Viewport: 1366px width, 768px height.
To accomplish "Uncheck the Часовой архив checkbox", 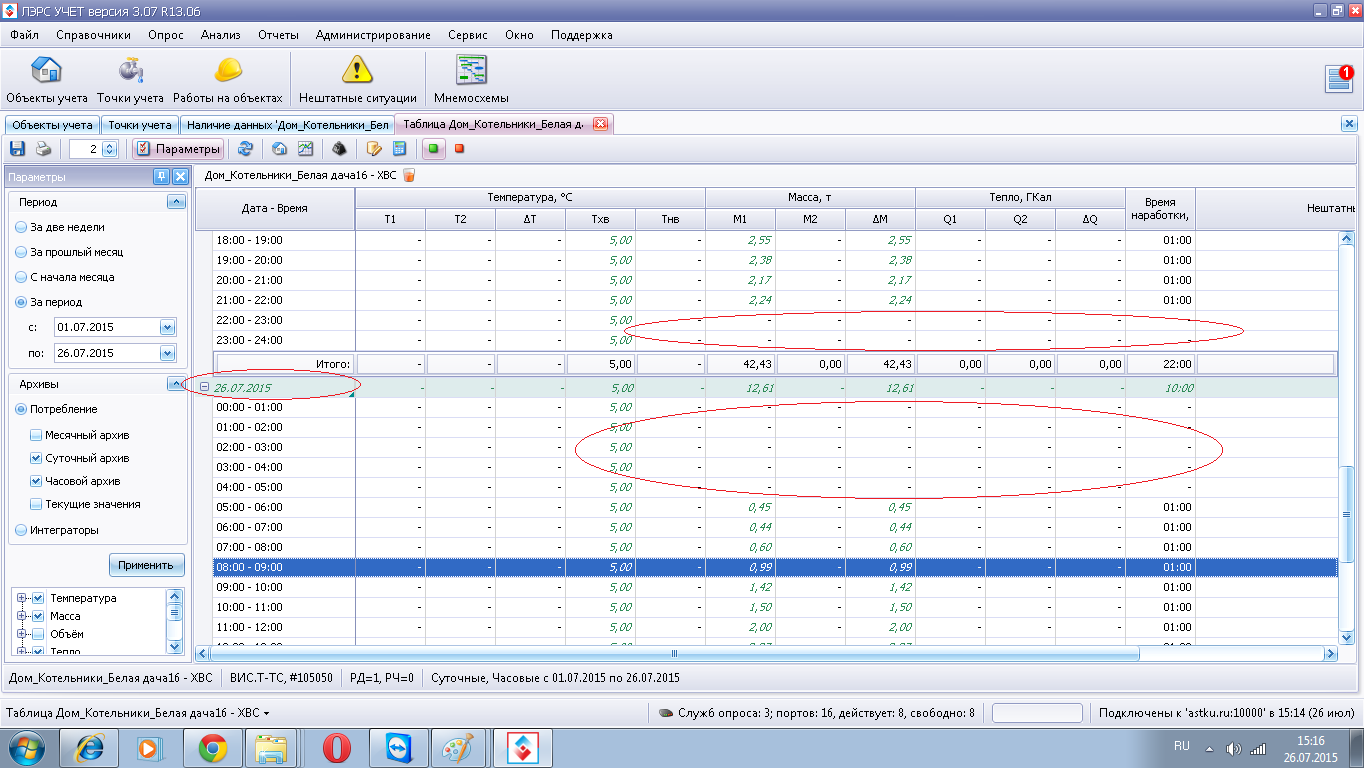I will 36,481.
